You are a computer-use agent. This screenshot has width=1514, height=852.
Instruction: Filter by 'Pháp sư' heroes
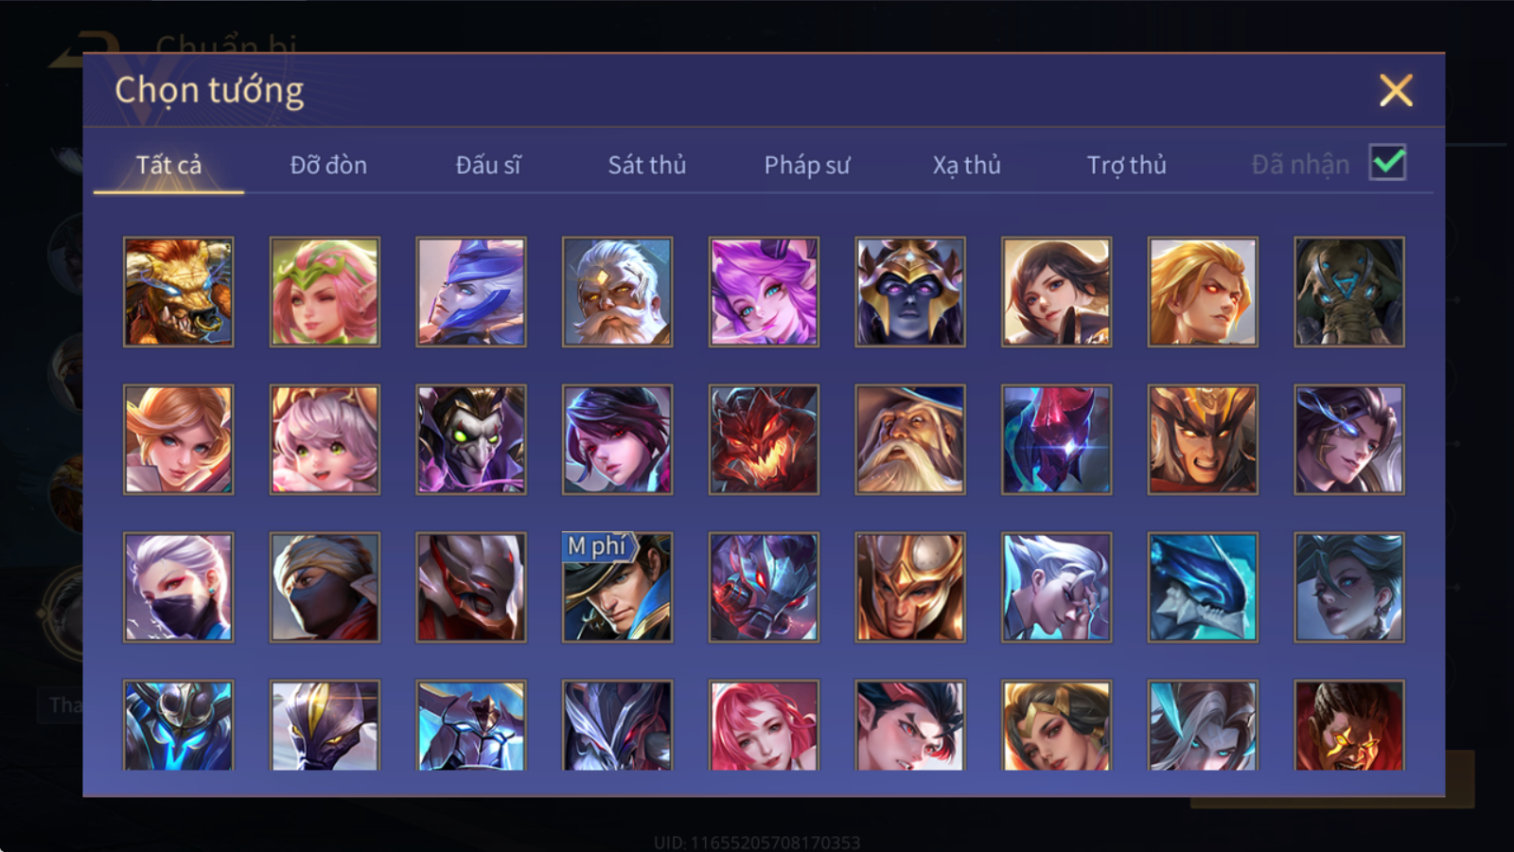tap(807, 165)
